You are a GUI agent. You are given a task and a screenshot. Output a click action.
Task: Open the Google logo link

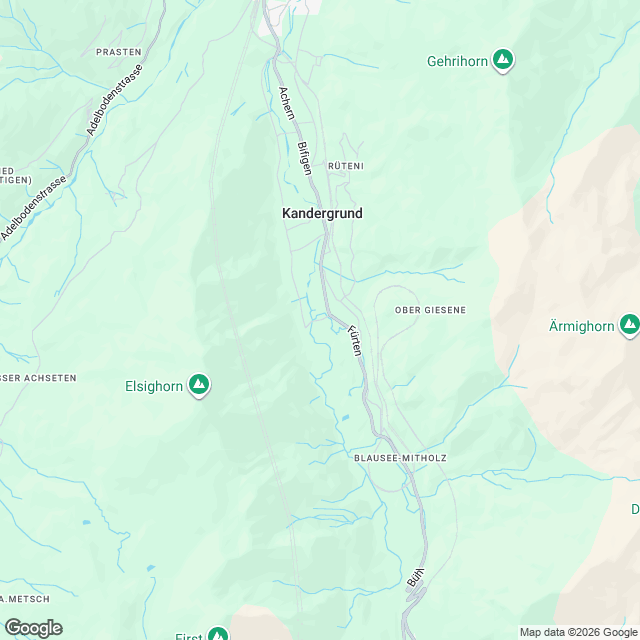pos(33,628)
